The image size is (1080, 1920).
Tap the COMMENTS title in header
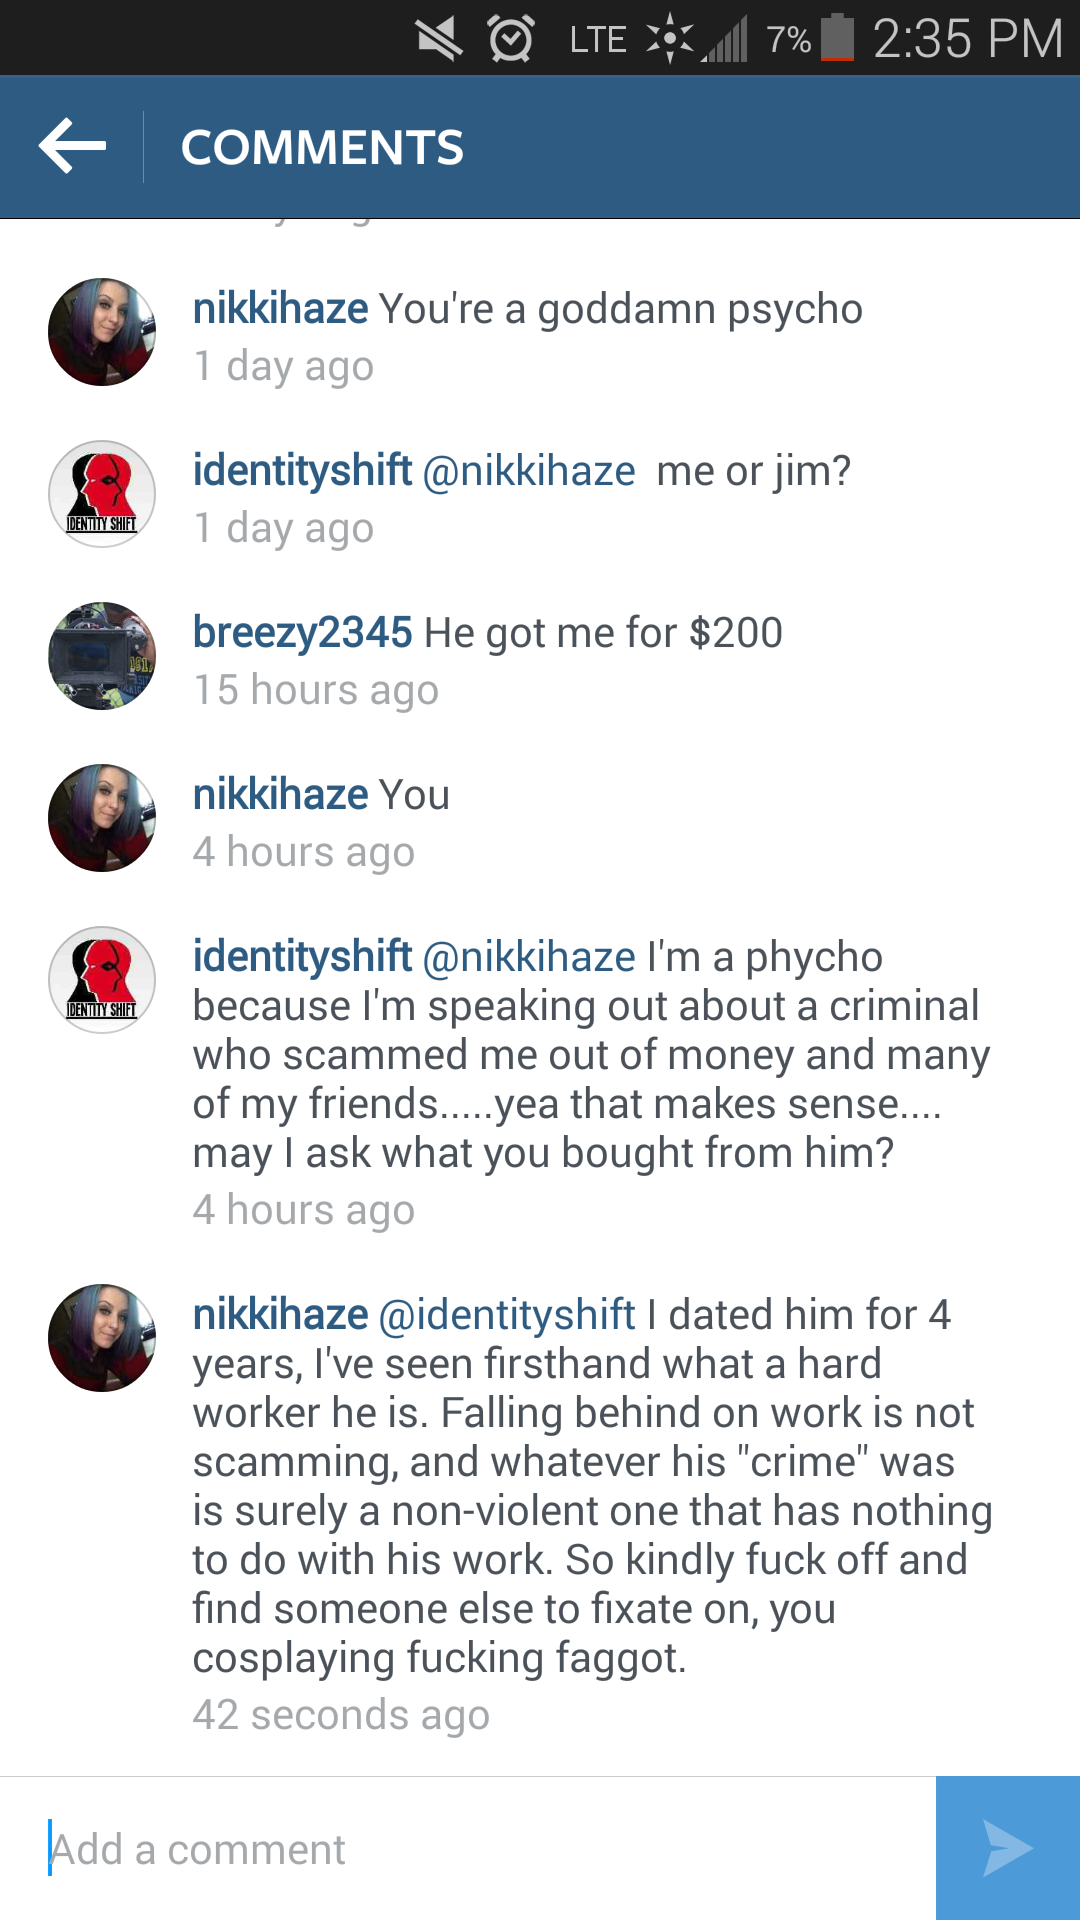pyautogui.click(x=322, y=147)
